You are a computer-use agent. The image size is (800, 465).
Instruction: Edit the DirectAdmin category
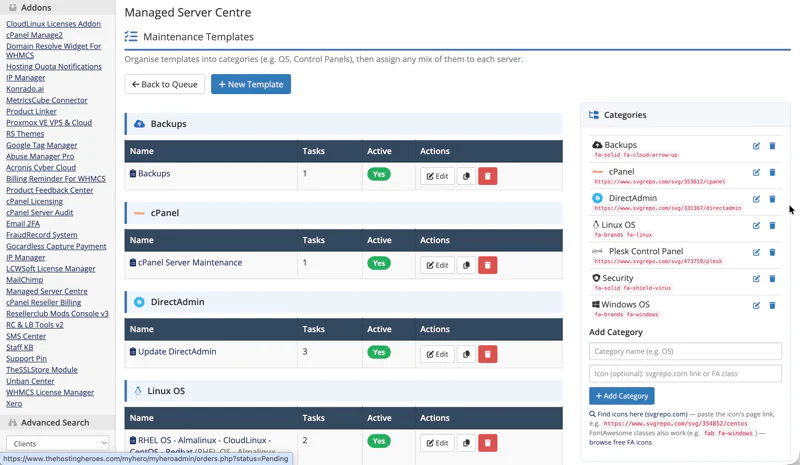coord(756,199)
